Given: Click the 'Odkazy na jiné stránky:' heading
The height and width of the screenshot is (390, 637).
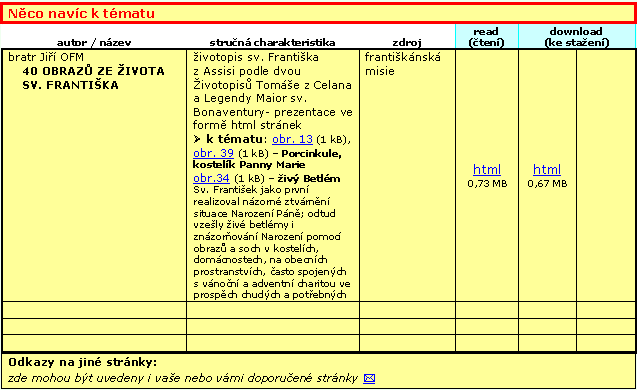Looking at the screenshot, I should pyautogui.click(x=82, y=362).
